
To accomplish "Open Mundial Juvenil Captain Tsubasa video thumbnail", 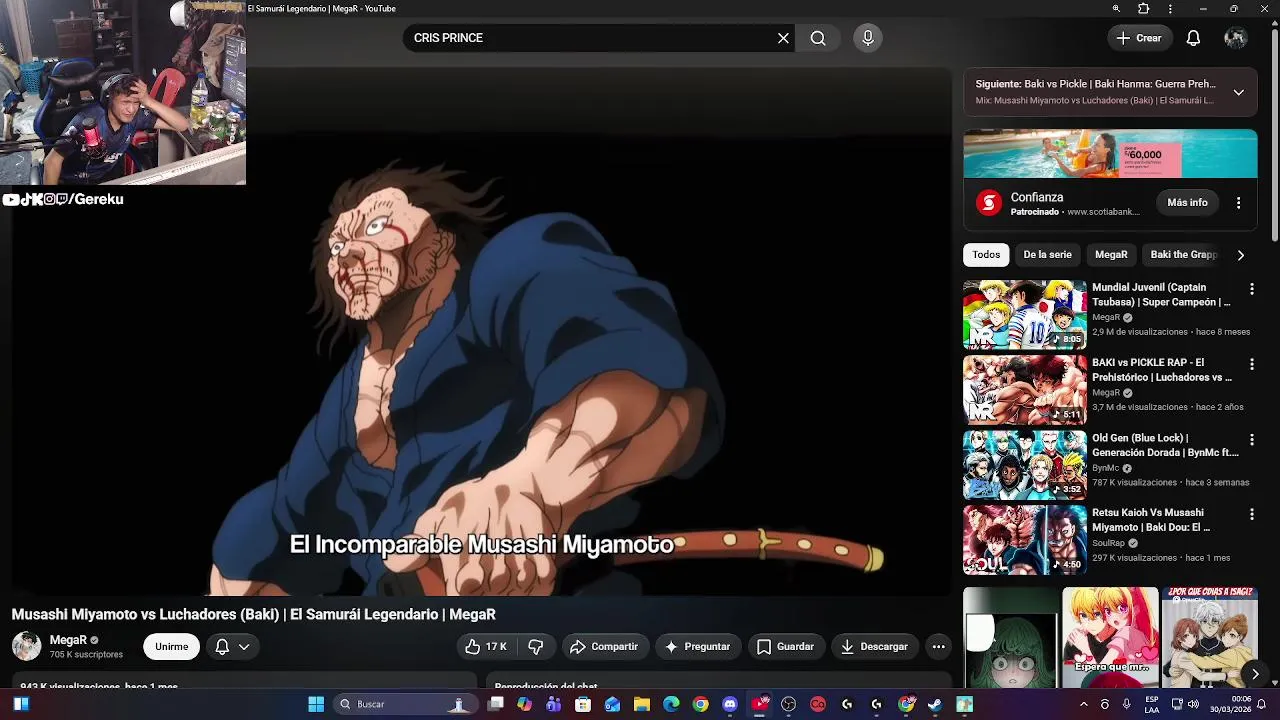I will (1024, 314).
